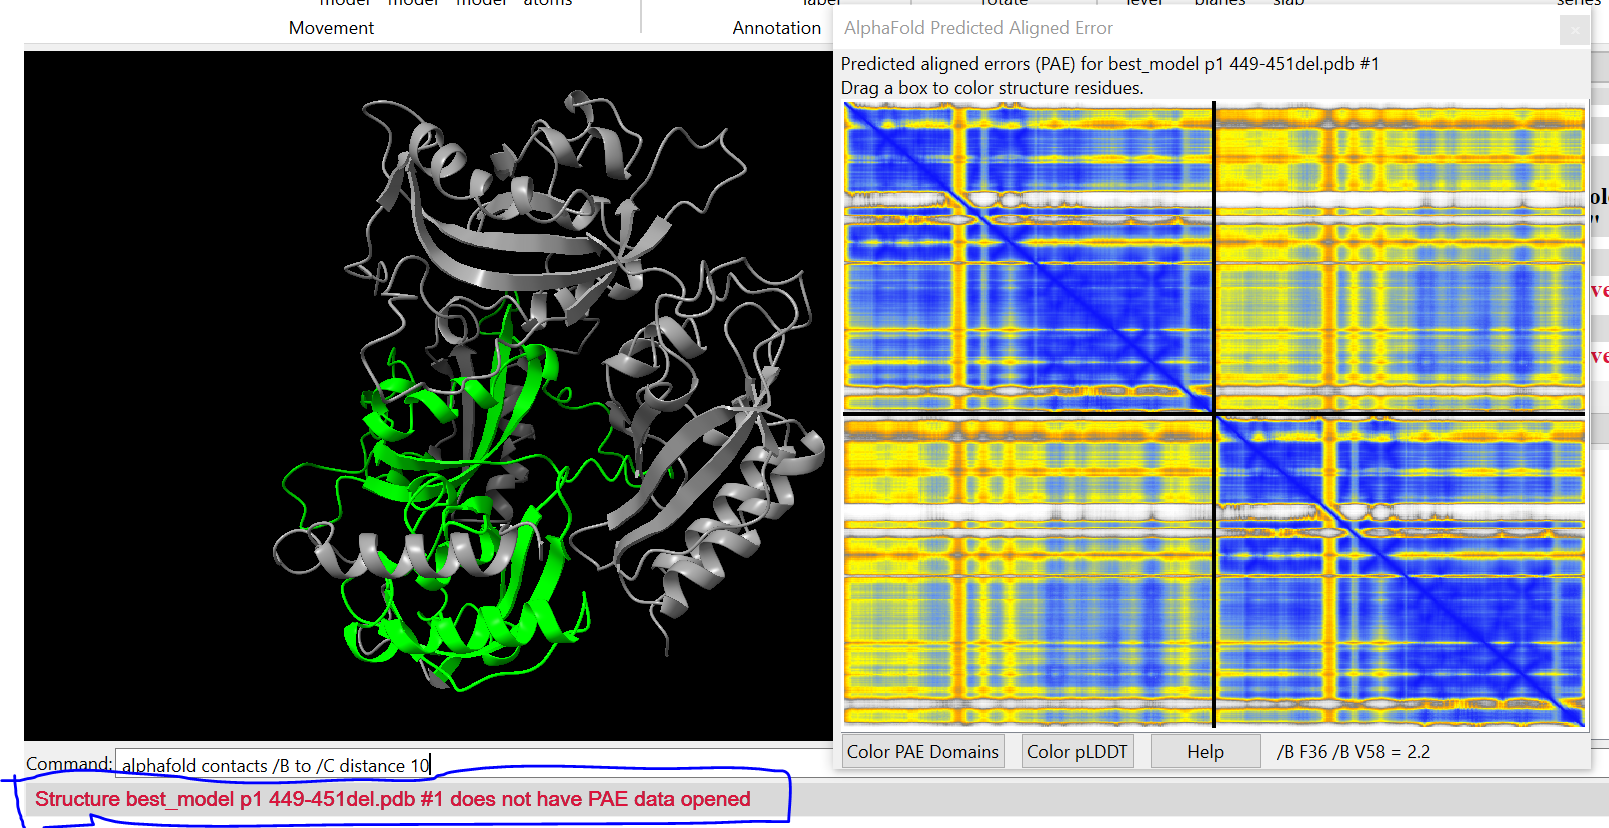This screenshot has width=1609, height=828.
Task: Click the top-left quadrant of PAE heatmap
Action: [1028, 256]
